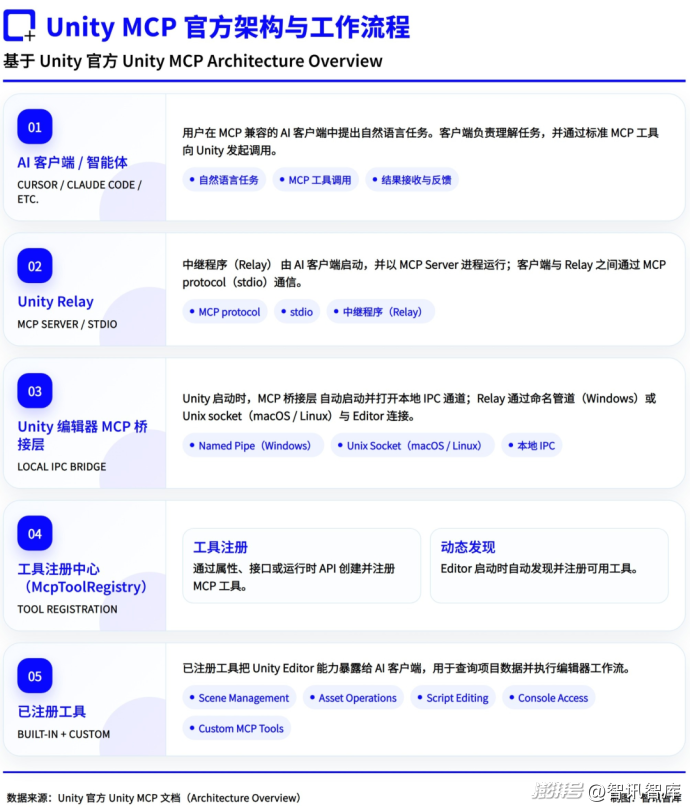Click the MCP SERVER / STDIO subtitle
Viewport: 690px width, 812px height.
point(67,324)
